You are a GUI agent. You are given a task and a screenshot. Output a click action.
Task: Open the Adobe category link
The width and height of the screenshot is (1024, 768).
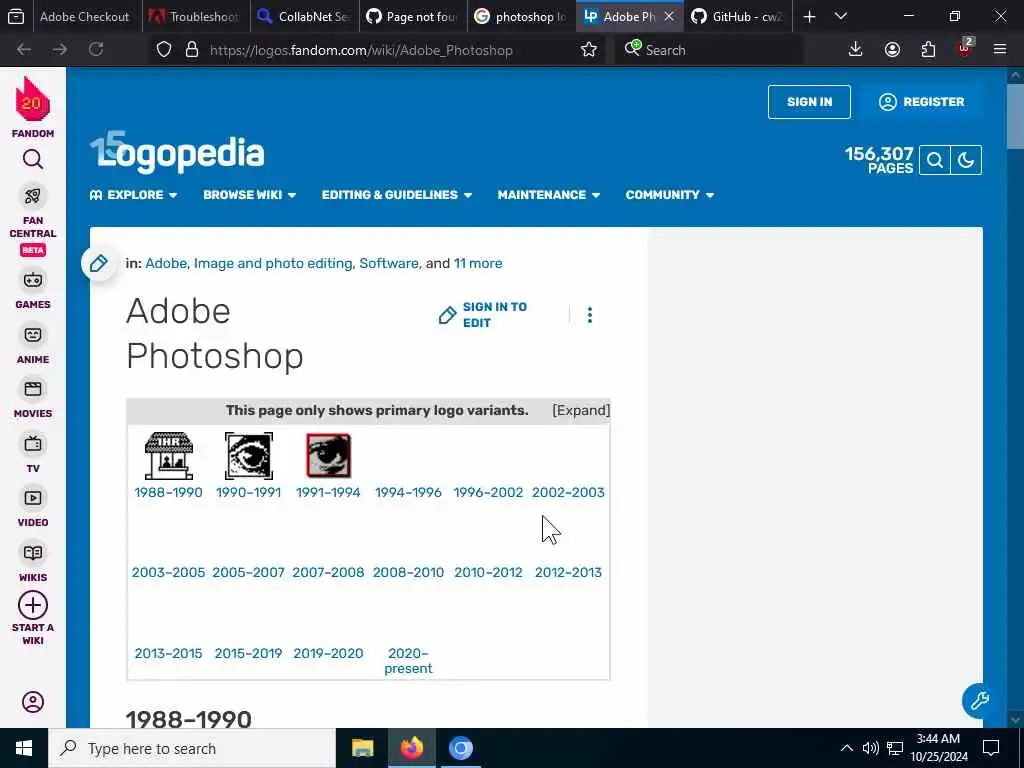click(x=166, y=263)
